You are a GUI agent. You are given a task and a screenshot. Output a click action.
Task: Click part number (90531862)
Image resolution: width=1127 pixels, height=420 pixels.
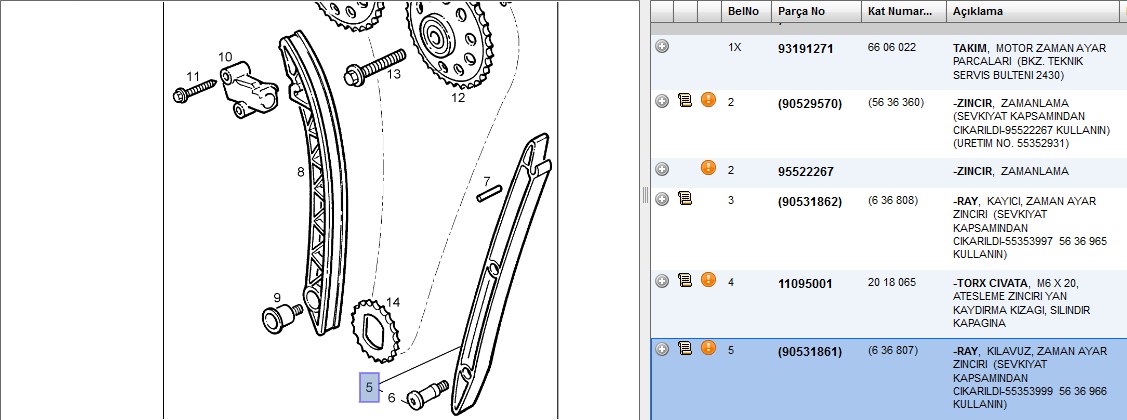[809, 201]
